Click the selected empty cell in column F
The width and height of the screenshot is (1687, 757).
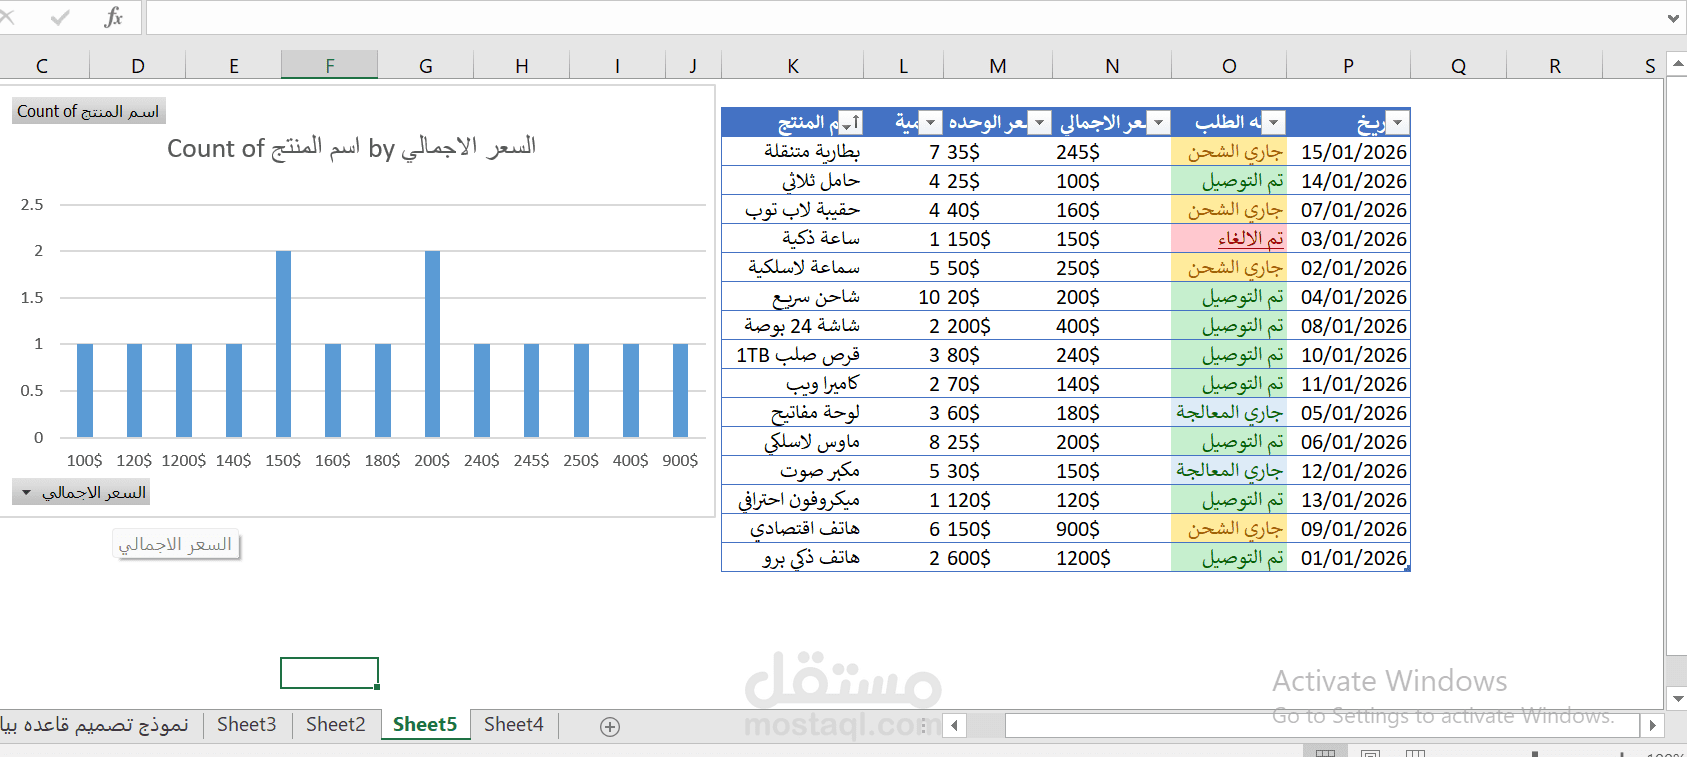(x=329, y=673)
